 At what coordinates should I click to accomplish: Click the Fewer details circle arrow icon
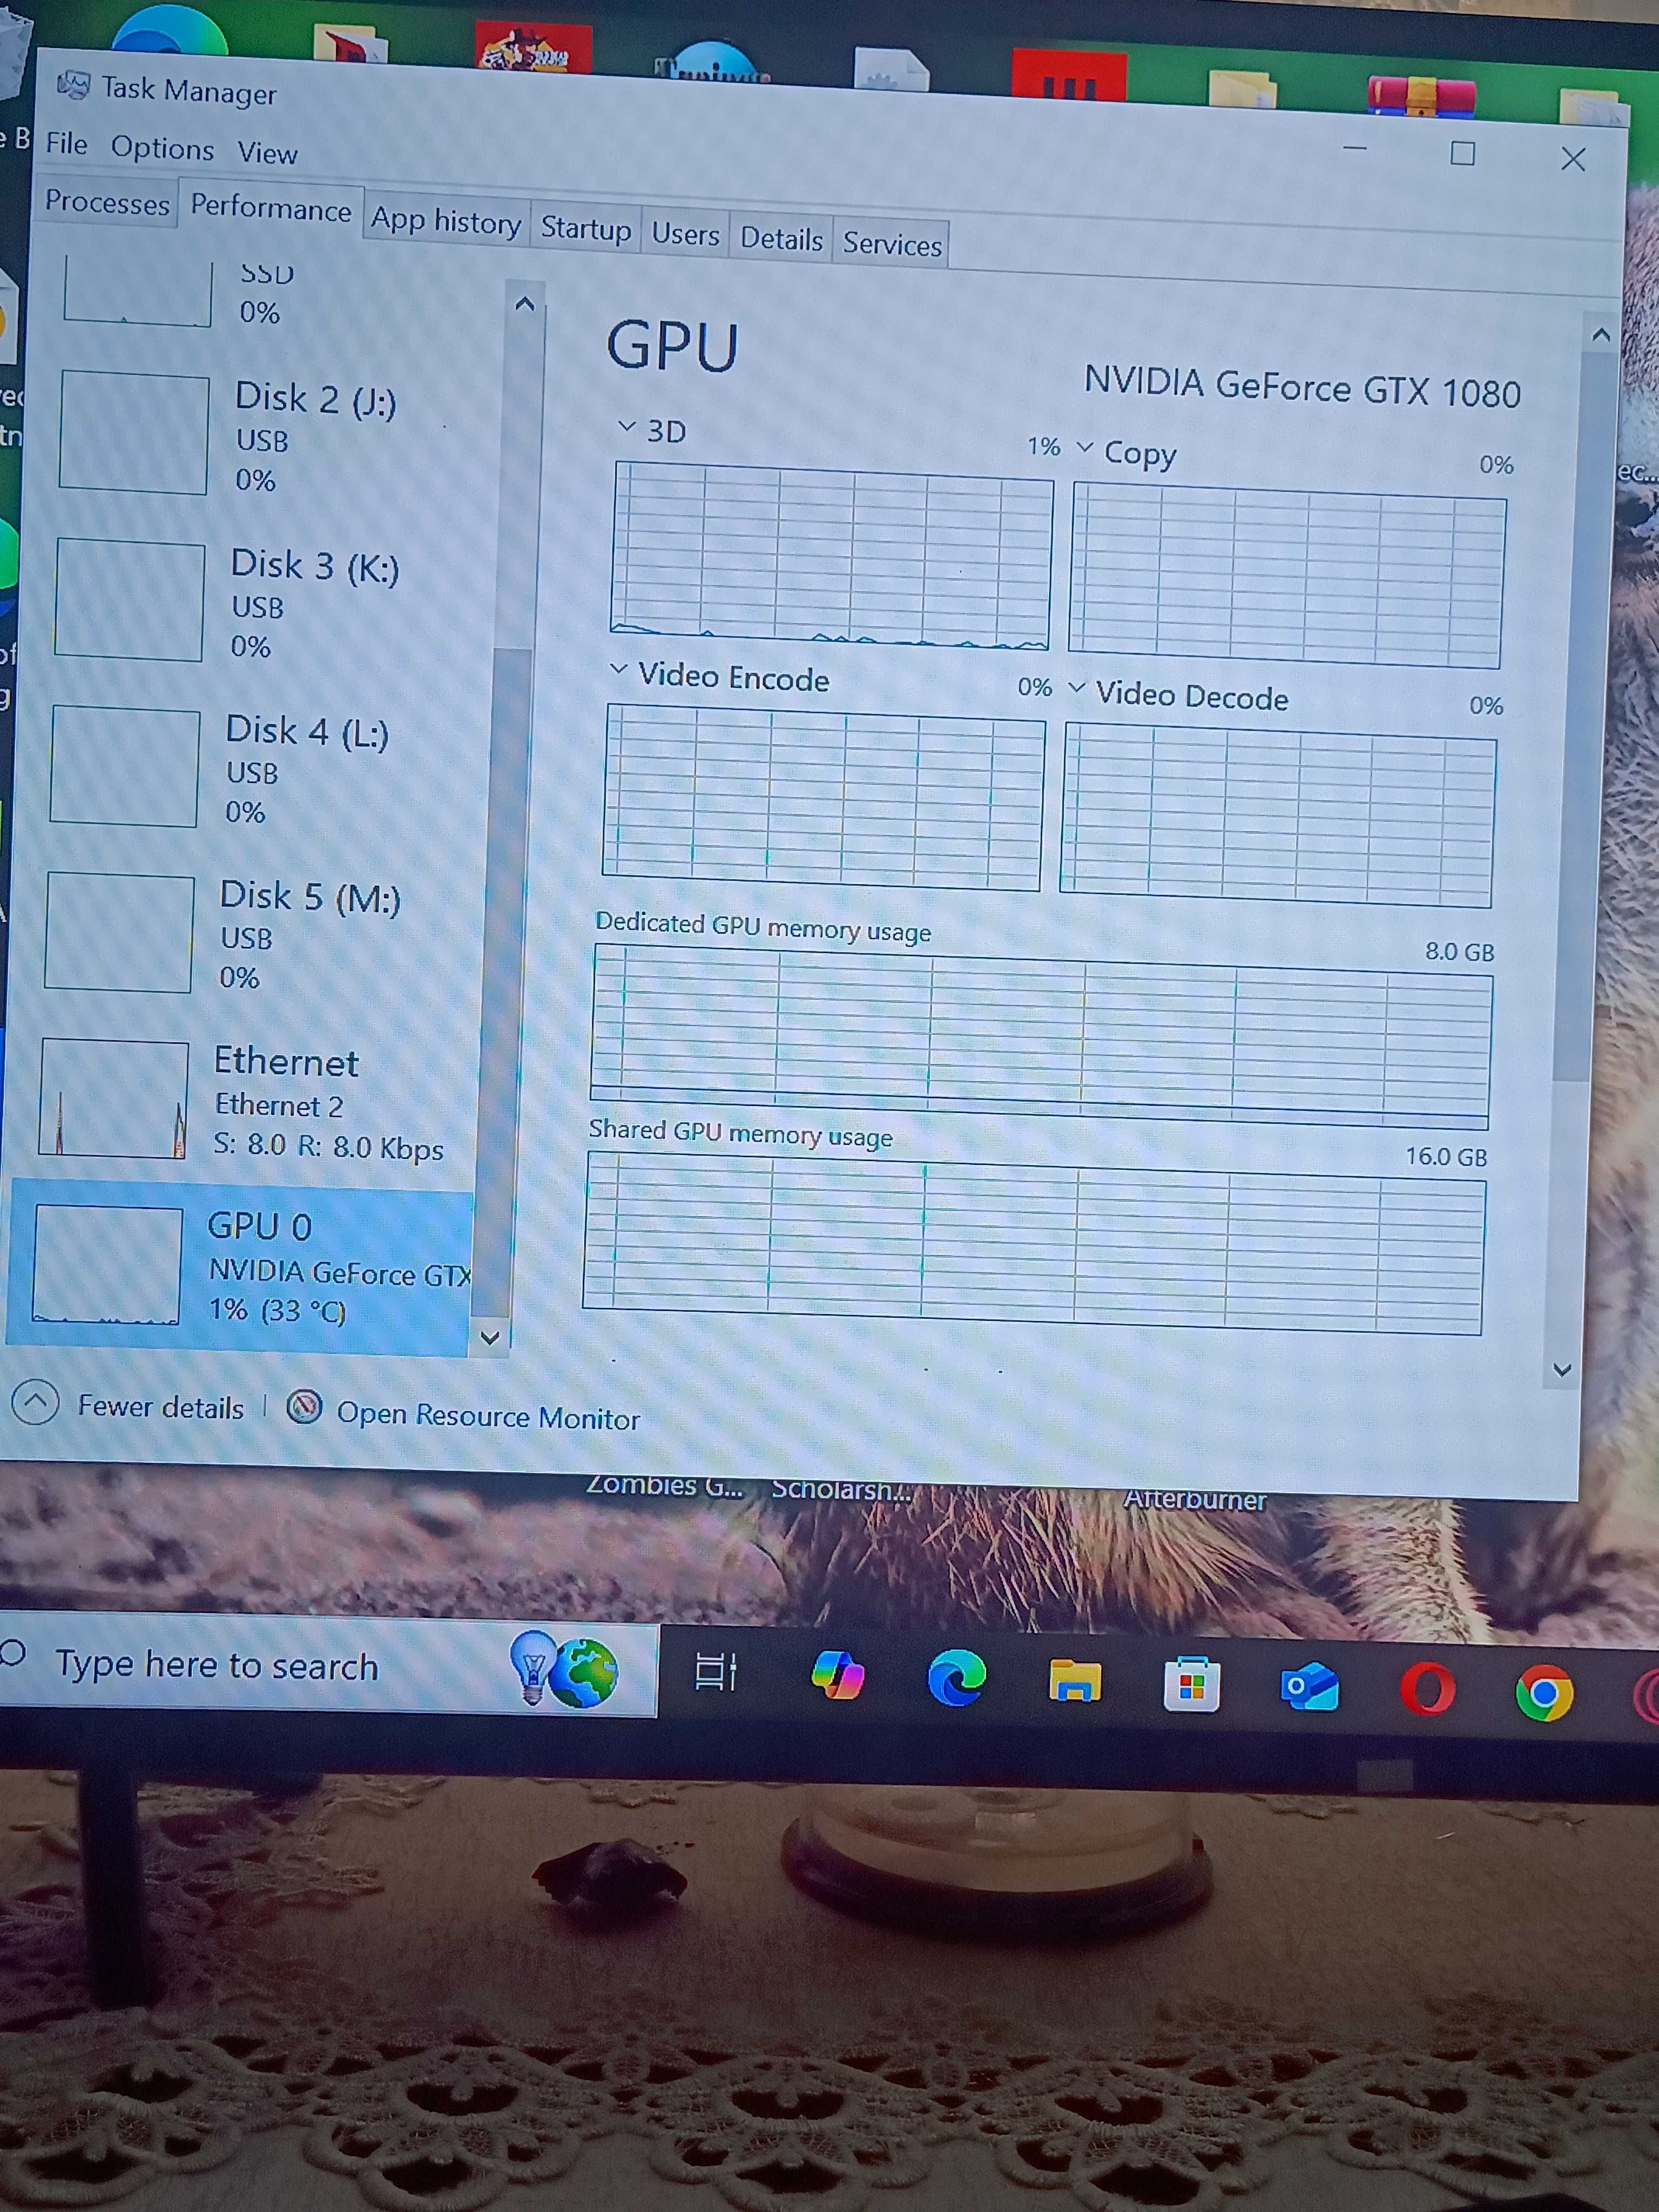35,1402
